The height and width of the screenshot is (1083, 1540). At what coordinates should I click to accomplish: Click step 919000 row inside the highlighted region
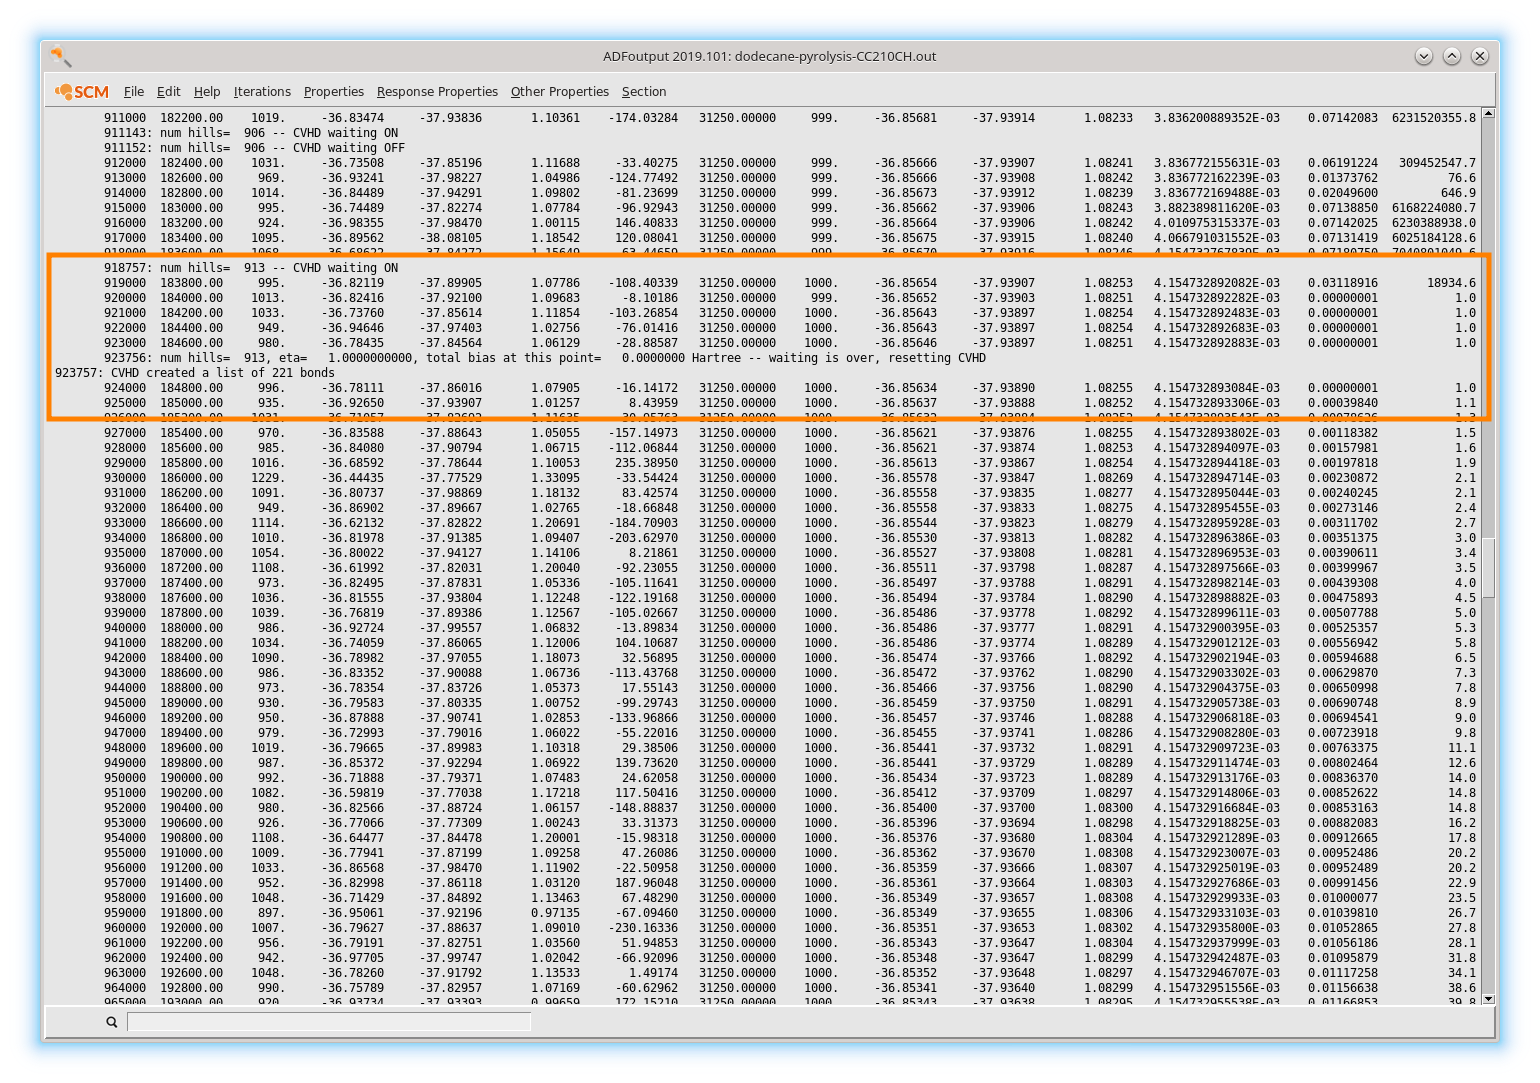pos(400,283)
